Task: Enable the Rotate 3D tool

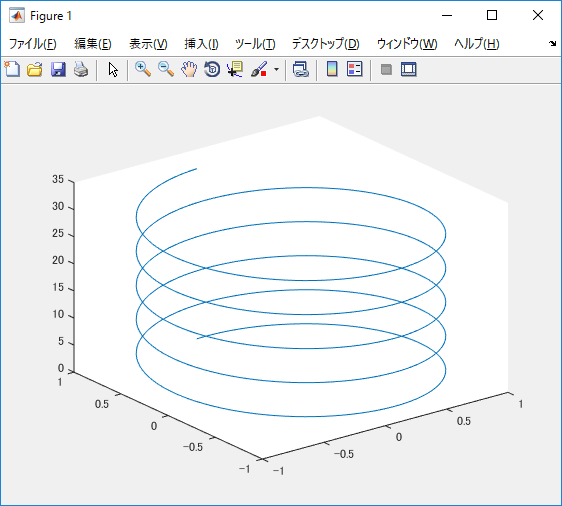Action: [x=212, y=69]
